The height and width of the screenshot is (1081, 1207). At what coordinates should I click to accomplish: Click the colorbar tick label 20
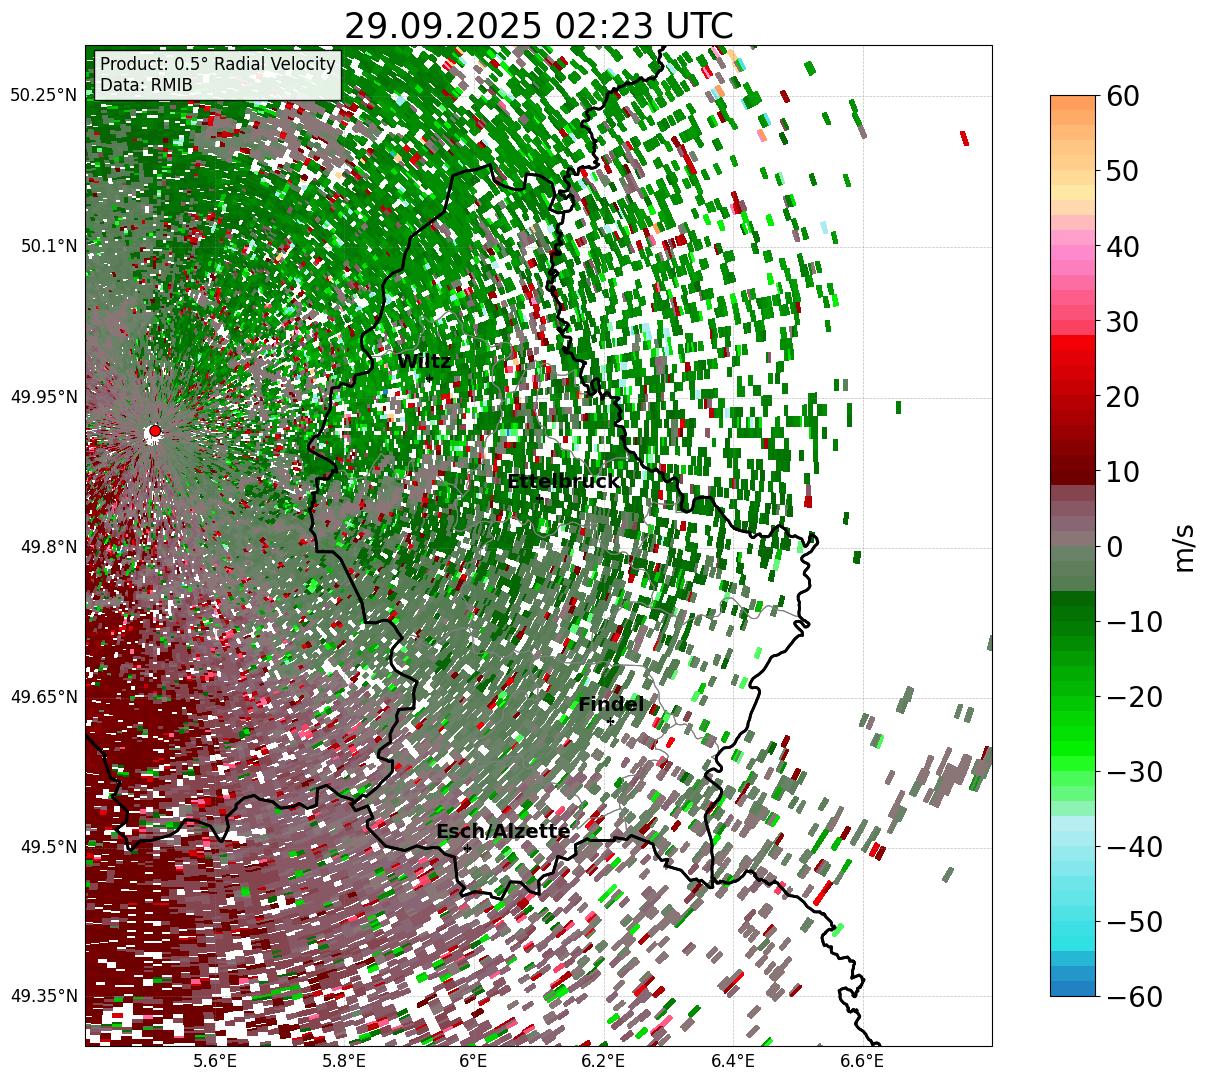[x=1121, y=397]
